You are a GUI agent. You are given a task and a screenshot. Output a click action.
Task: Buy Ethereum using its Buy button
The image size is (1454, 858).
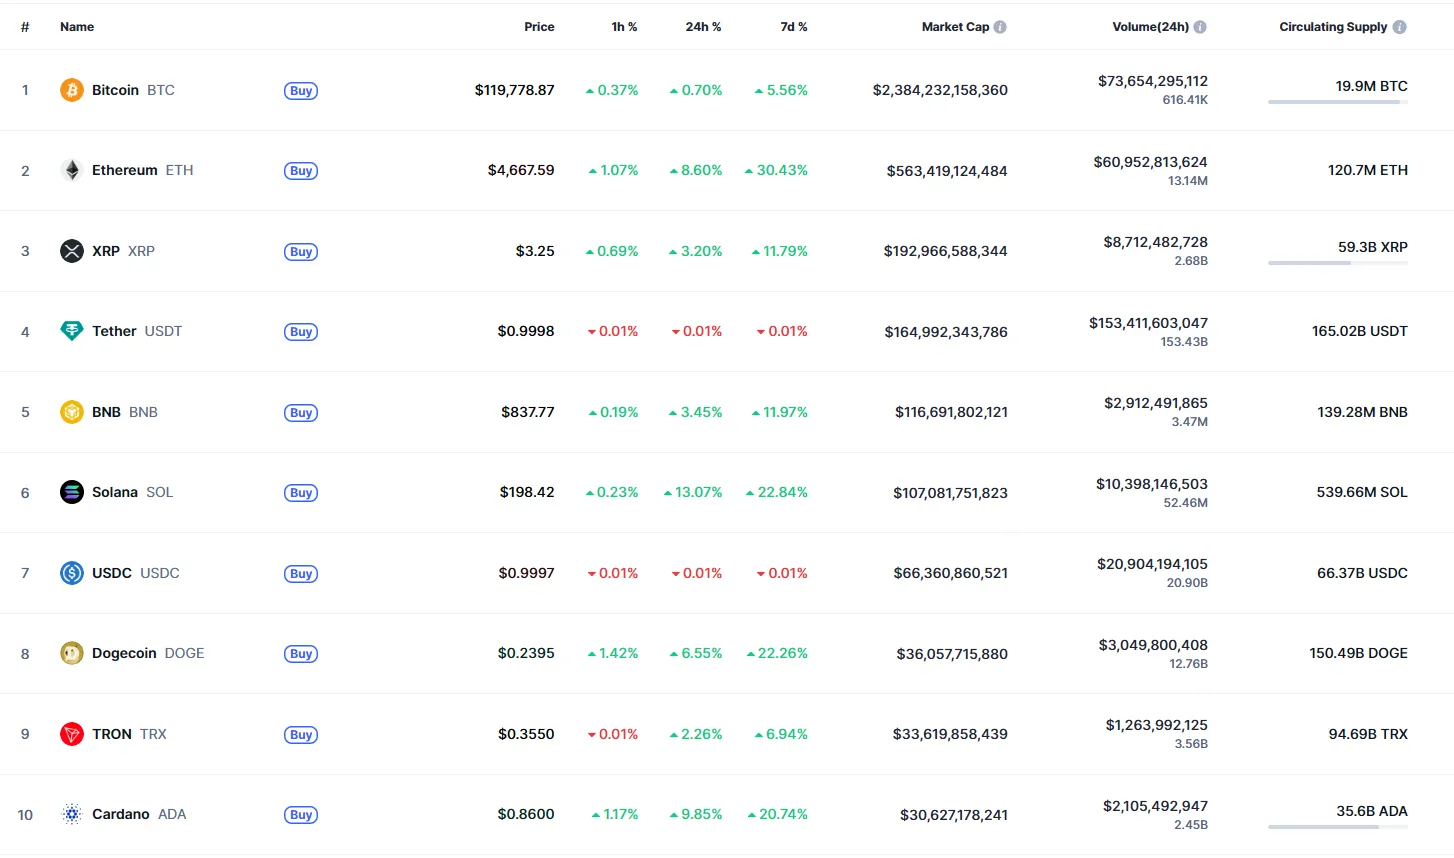(301, 171)
